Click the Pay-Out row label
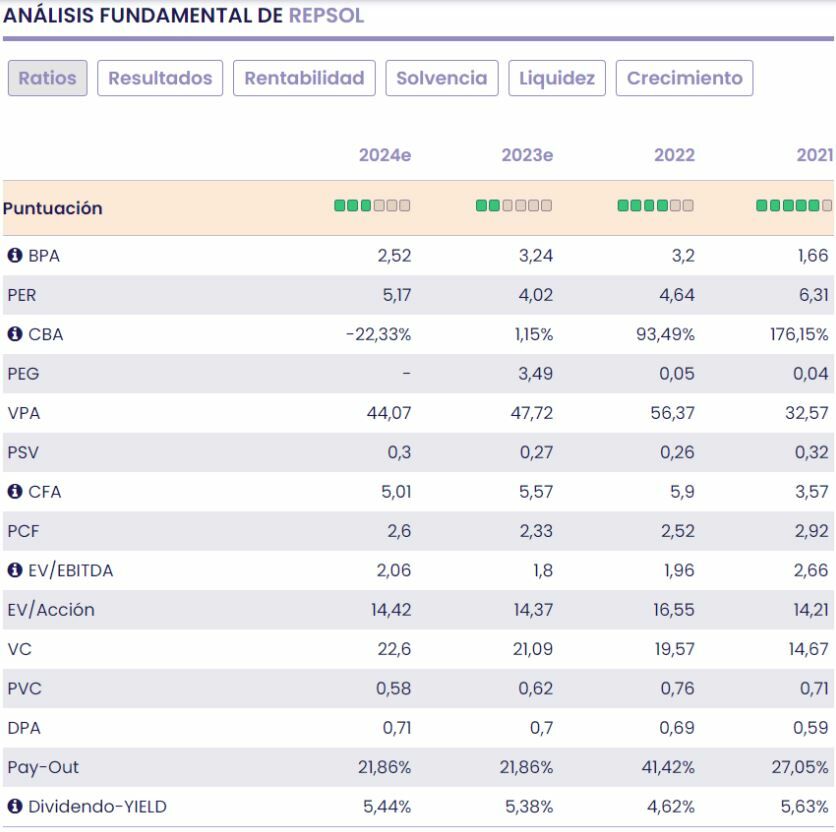This screenshot has width=836, height=832. (42, 767)
